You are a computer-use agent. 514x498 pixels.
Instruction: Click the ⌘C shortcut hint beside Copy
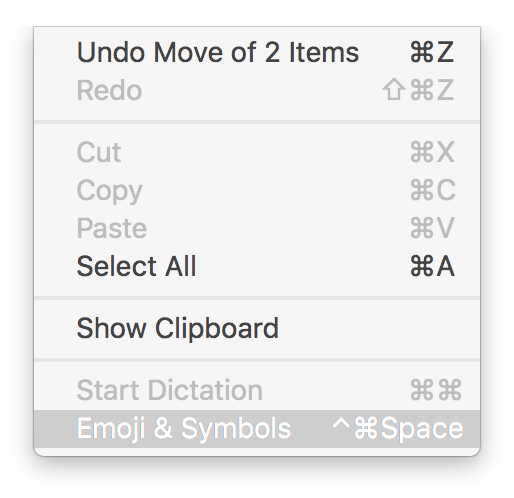click(433, 190)
